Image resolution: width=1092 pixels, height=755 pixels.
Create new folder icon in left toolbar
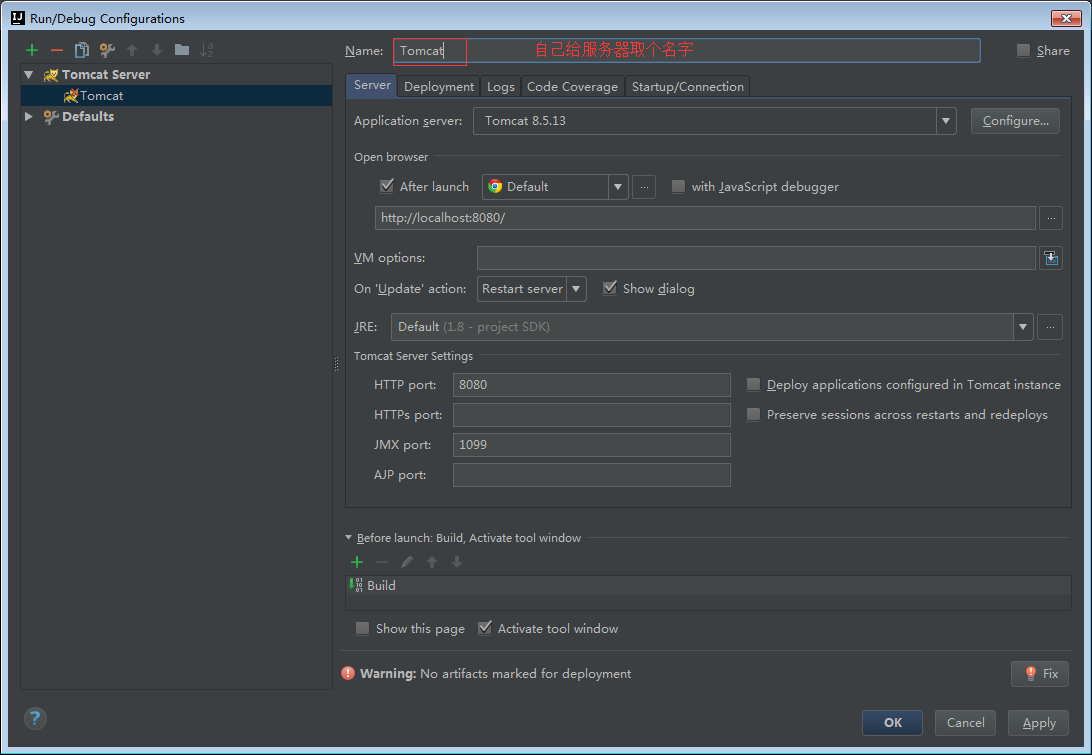tap(182, 50)
